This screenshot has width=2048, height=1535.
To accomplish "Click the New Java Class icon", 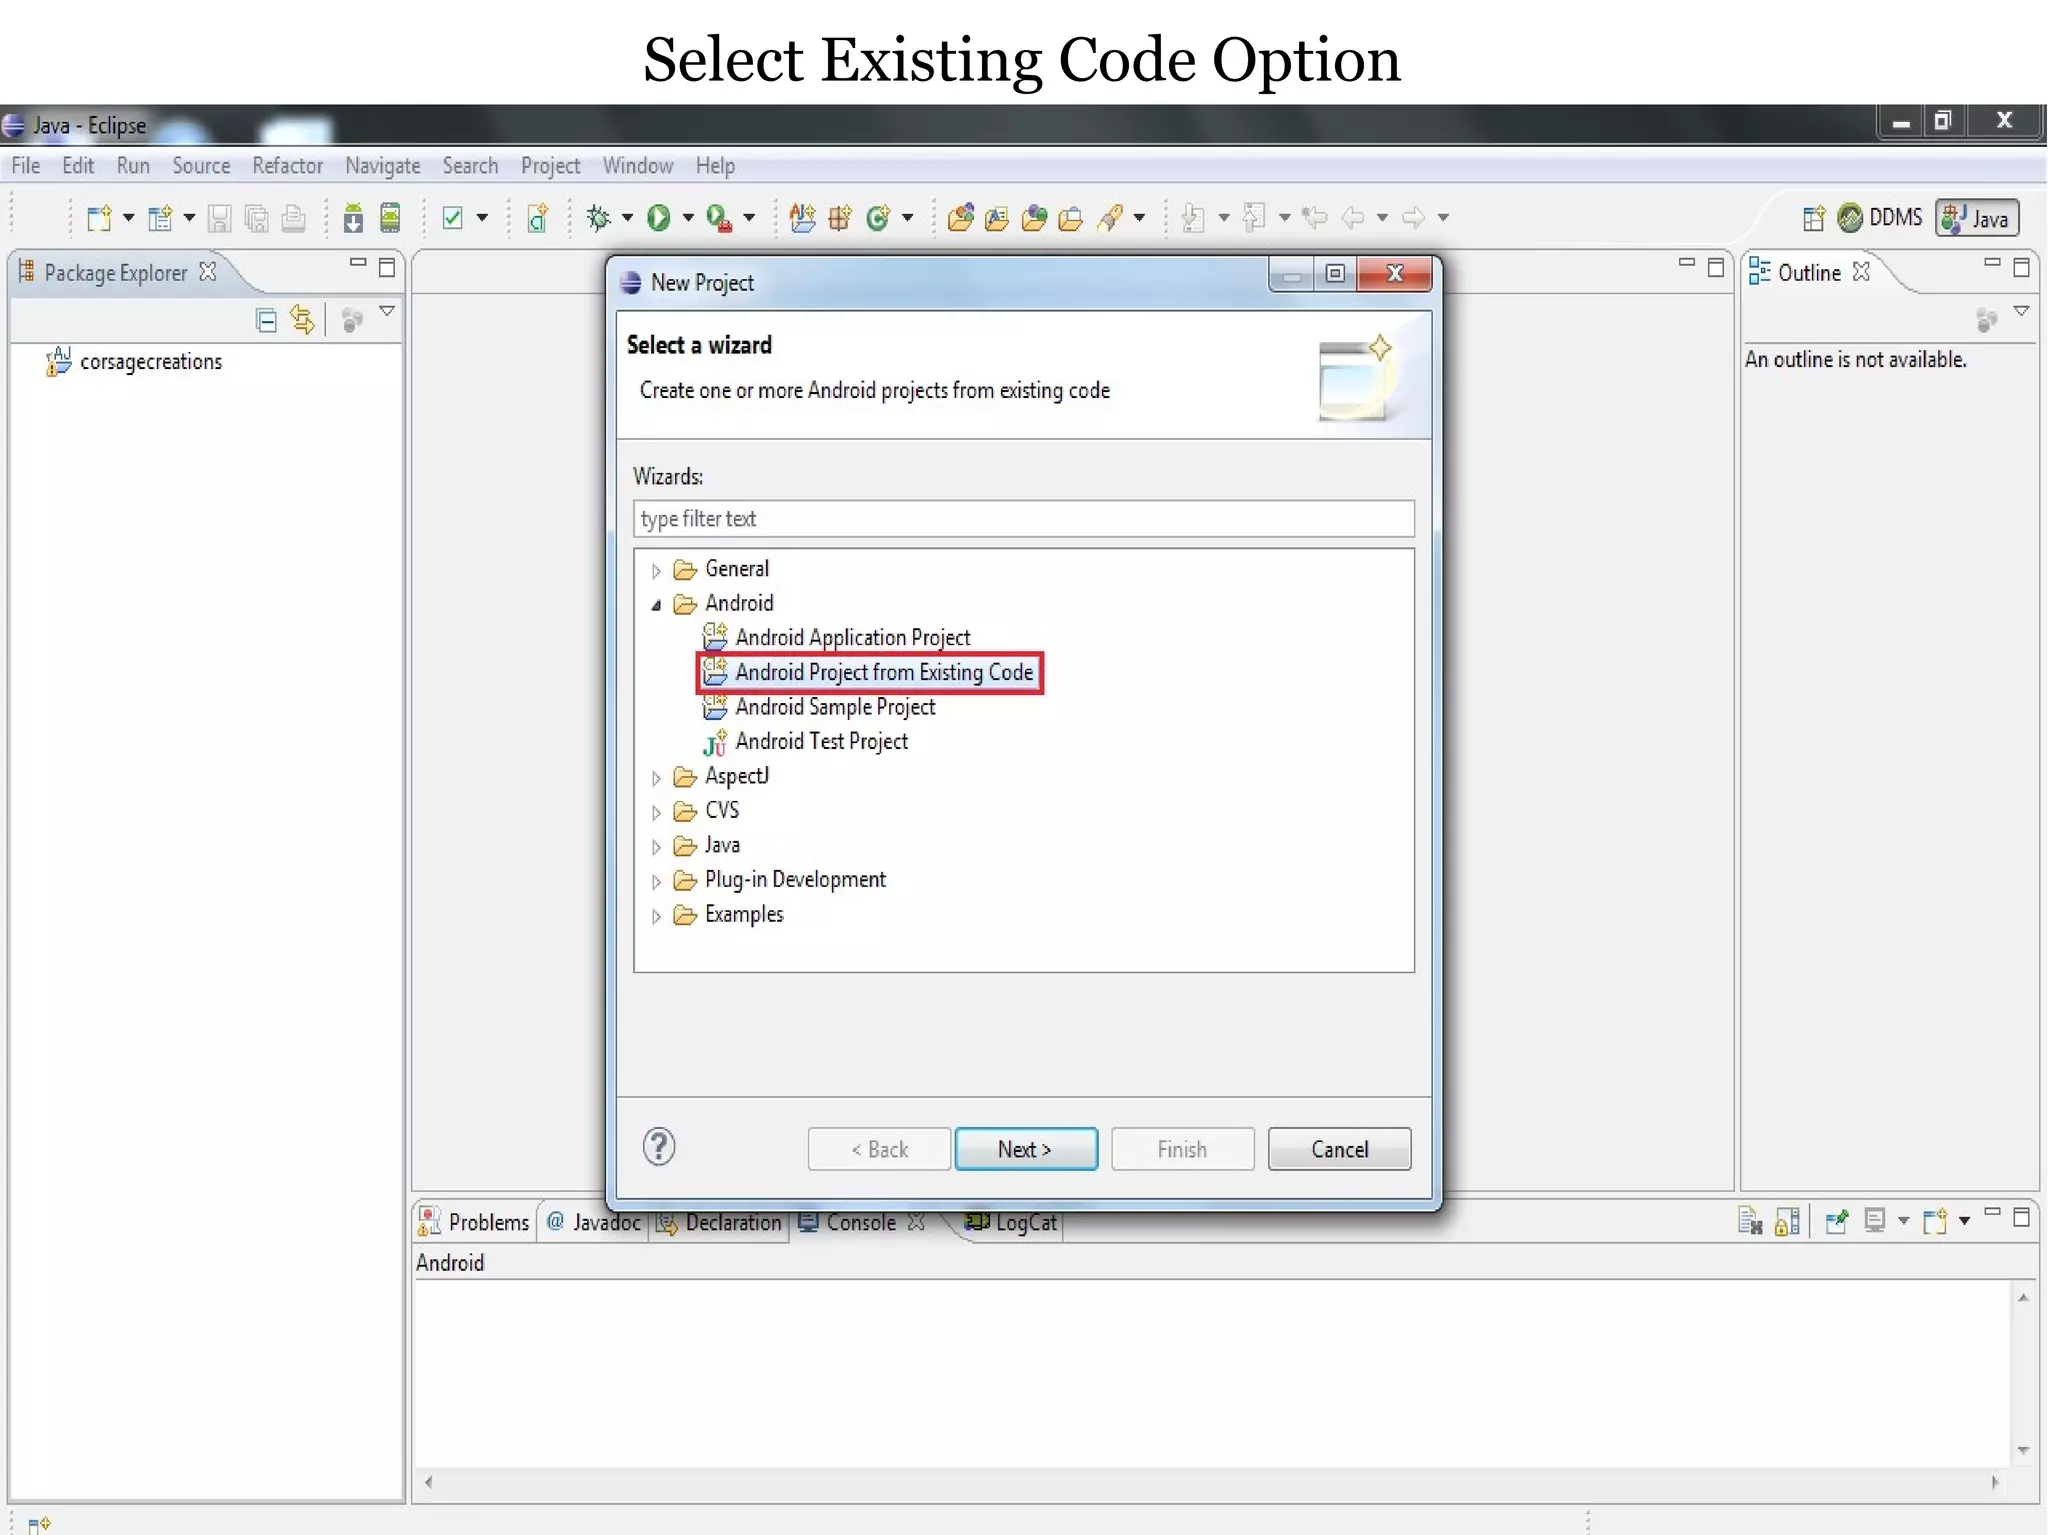I will point(878,218).
